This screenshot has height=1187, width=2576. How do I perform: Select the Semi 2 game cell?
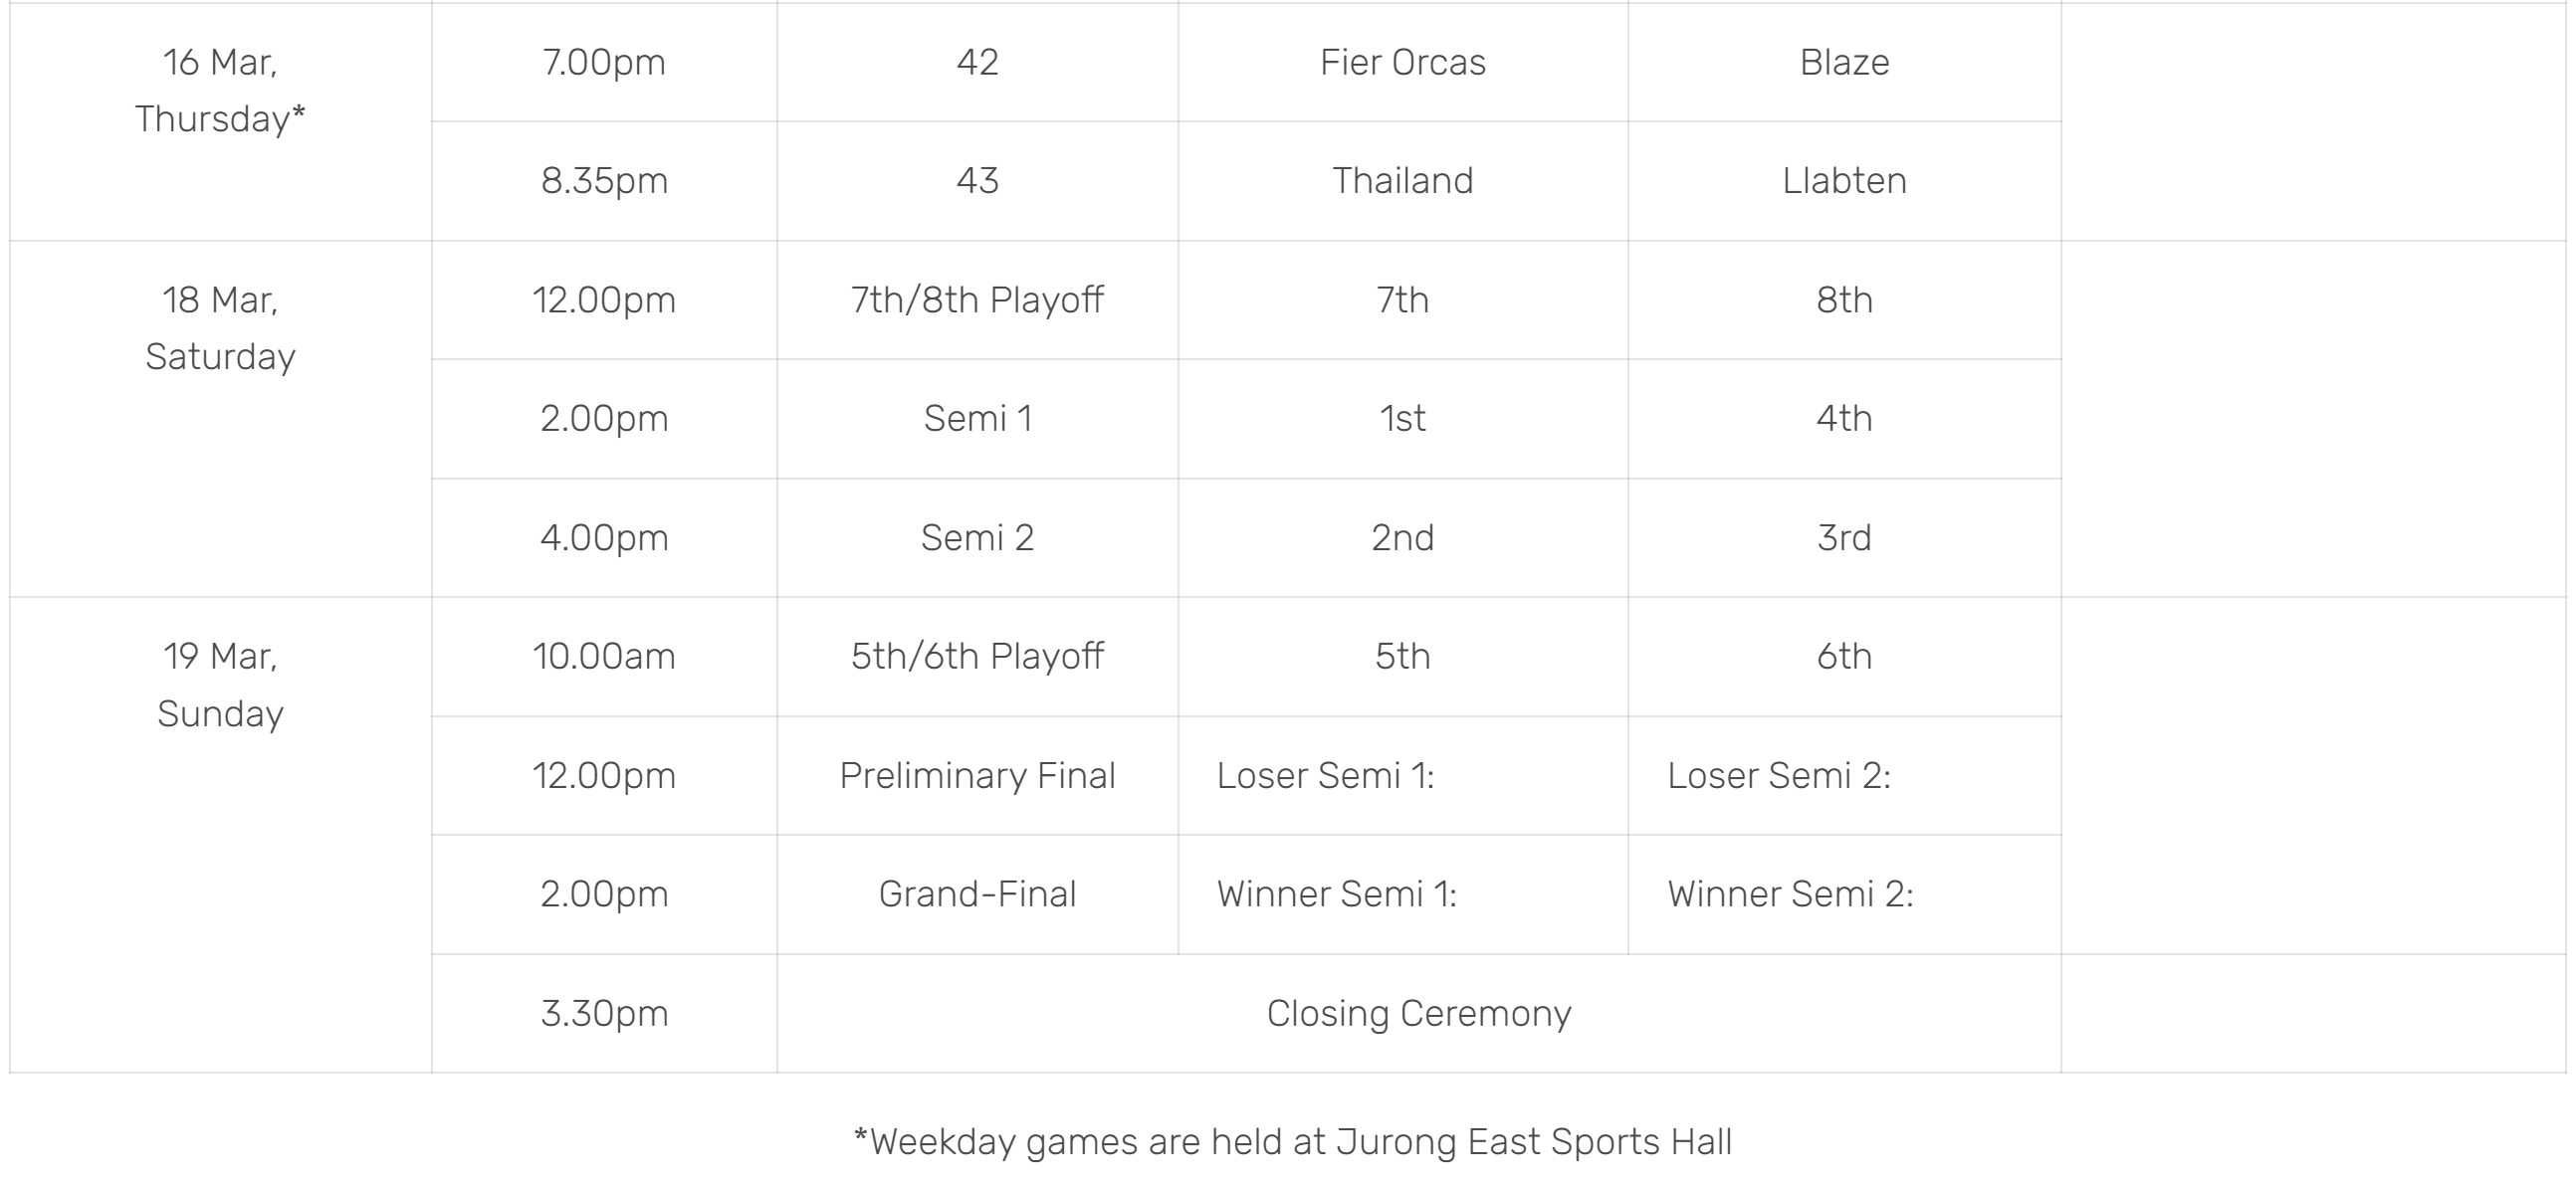click(977, 538)
